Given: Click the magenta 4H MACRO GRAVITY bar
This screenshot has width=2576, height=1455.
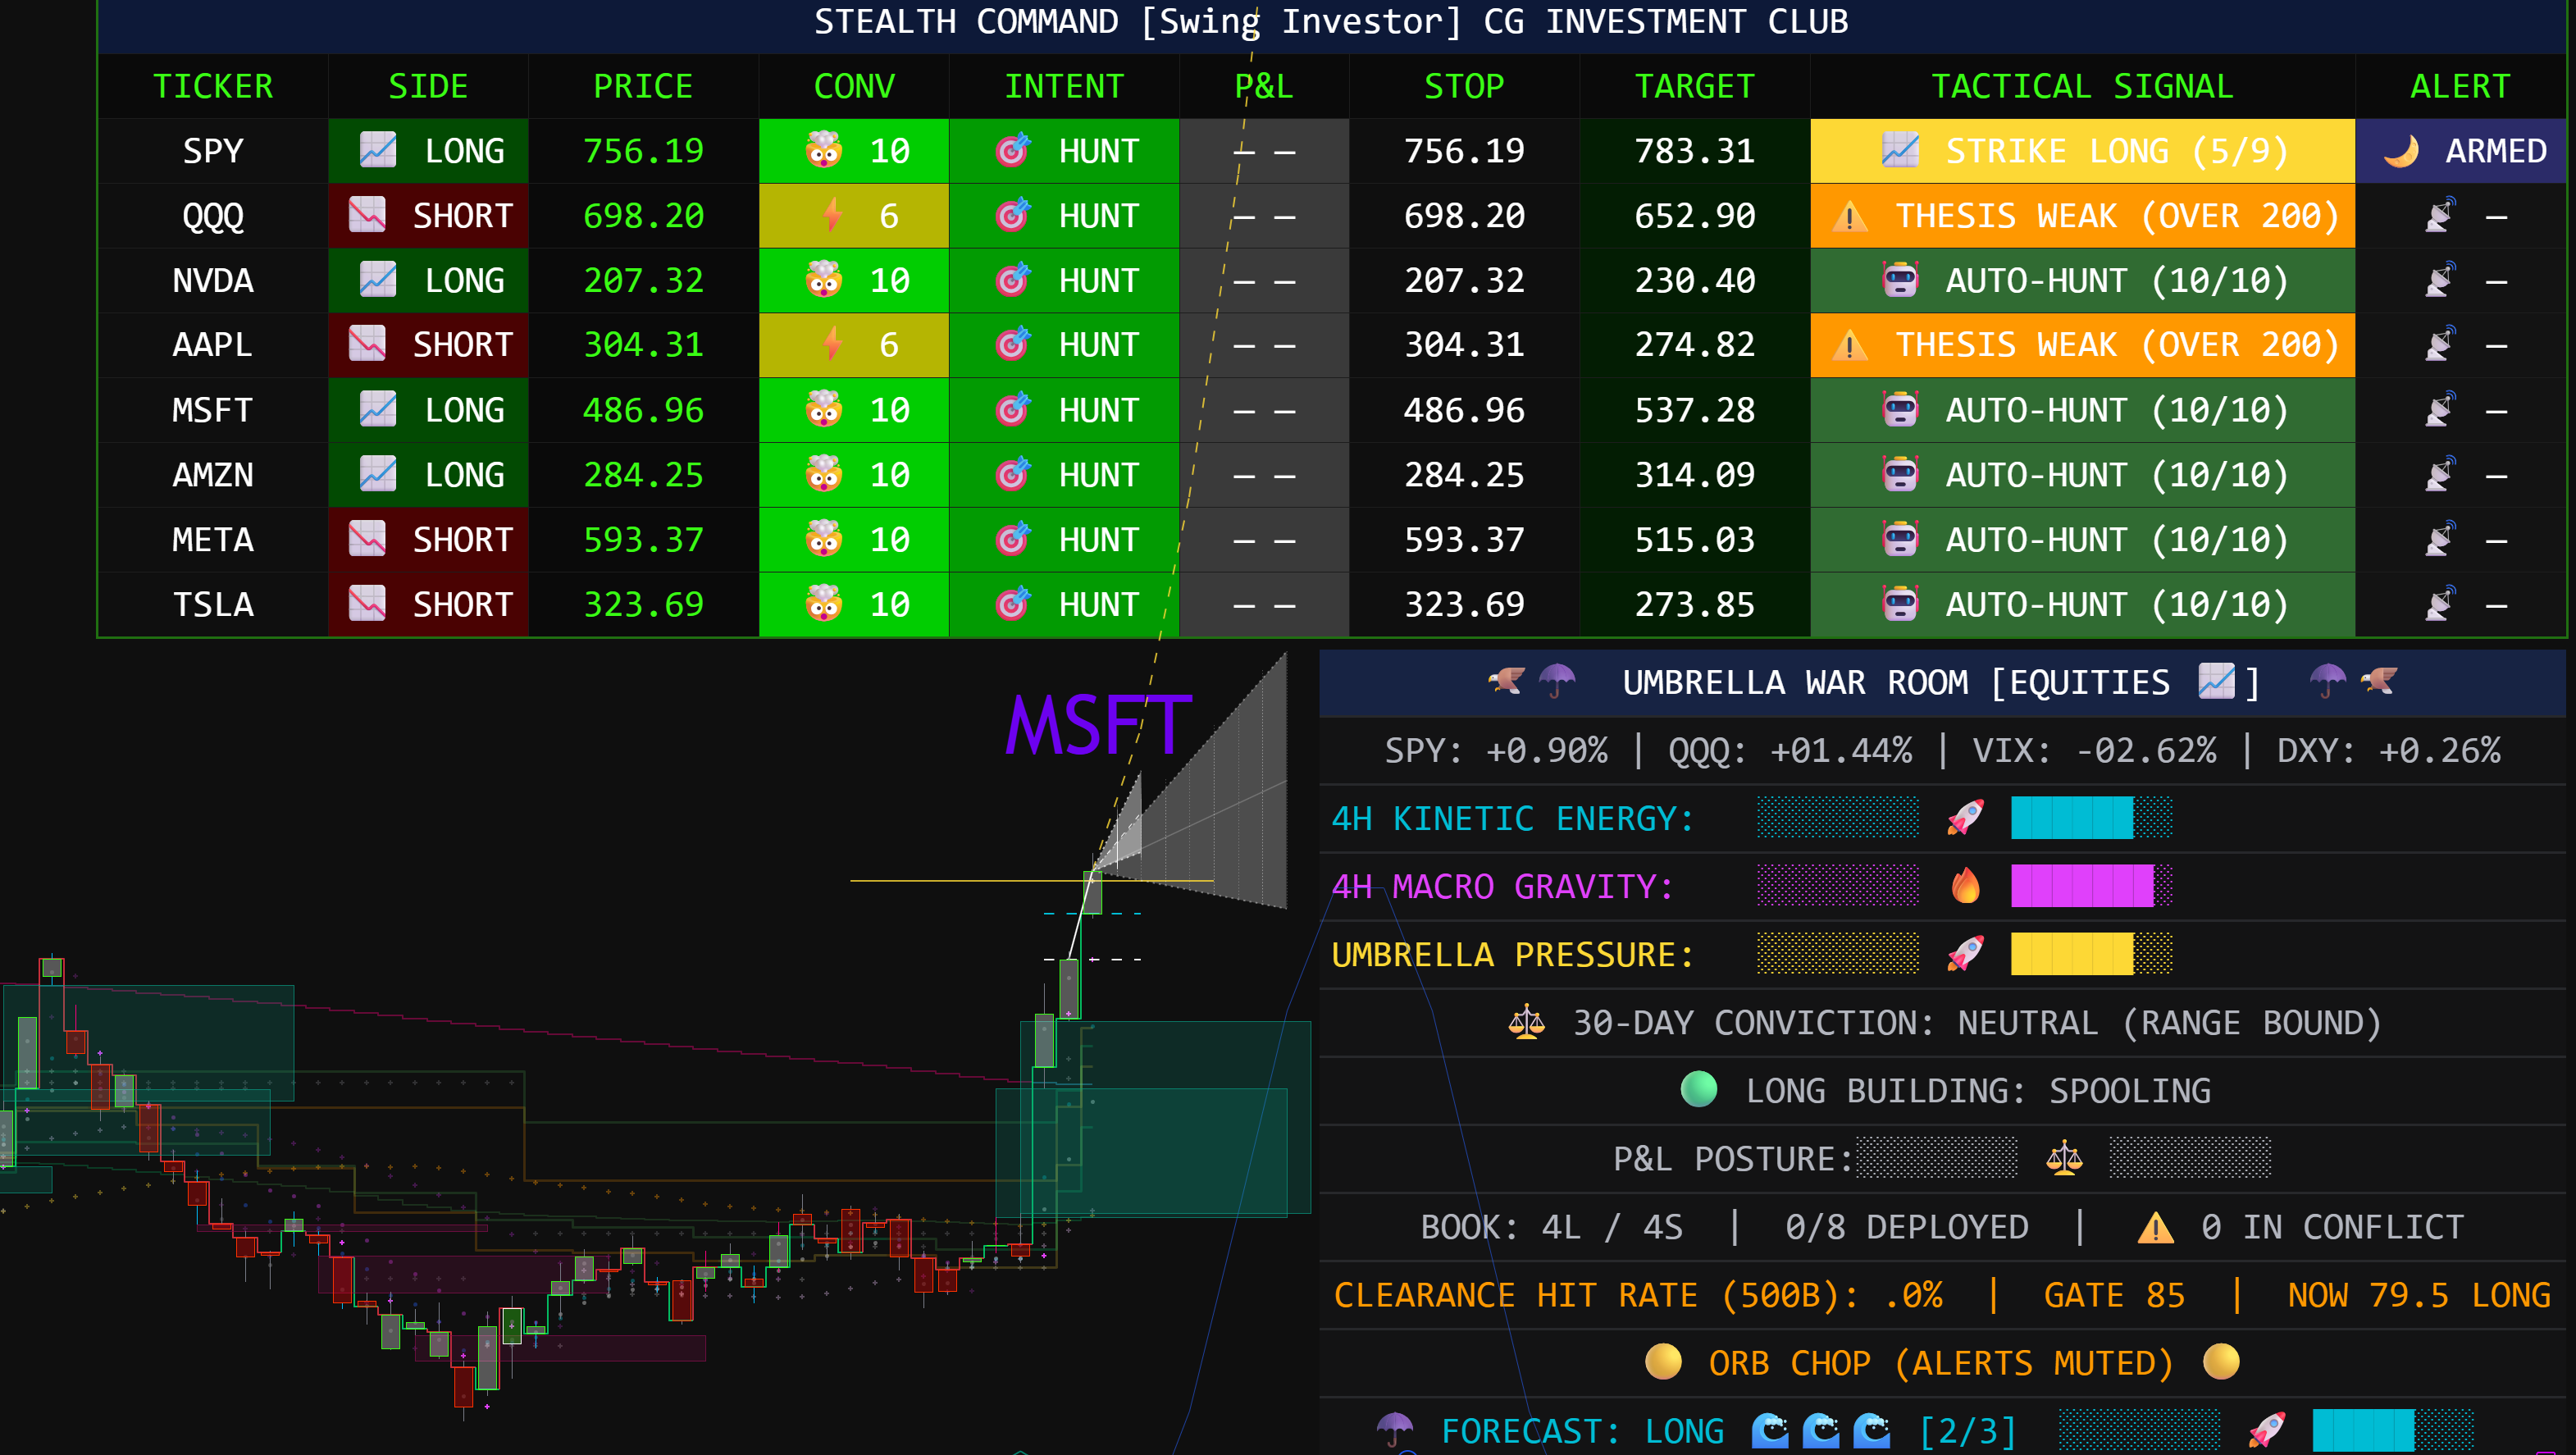Looking at the screenshot, I should click(x=2091, y=886).
